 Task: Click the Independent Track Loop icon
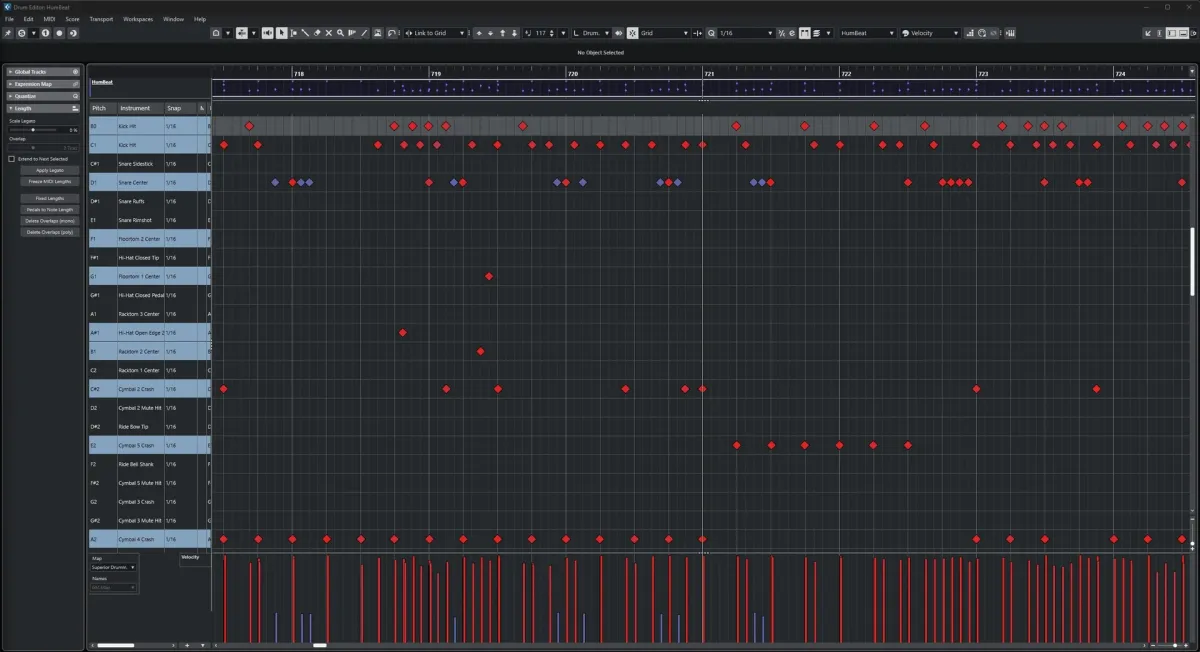[x=391, y=33]
